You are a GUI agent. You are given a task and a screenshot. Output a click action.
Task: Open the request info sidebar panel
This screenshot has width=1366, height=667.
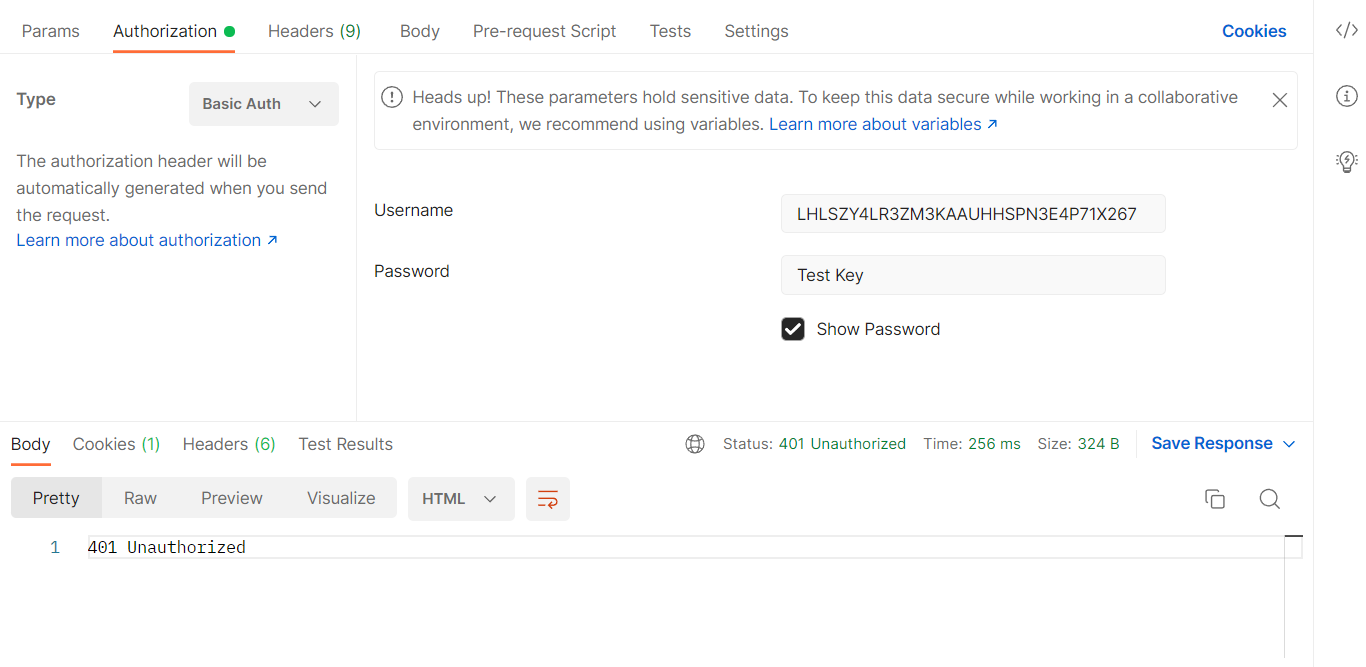(x=1347, y=96)
